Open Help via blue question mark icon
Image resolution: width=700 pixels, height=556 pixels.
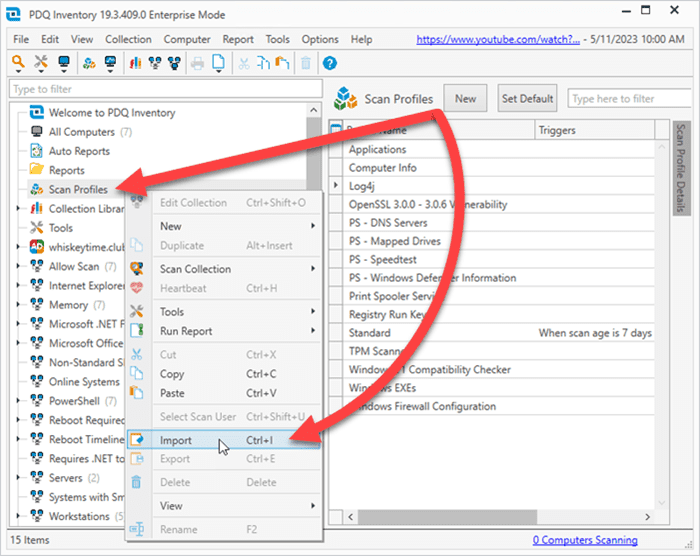329,63
